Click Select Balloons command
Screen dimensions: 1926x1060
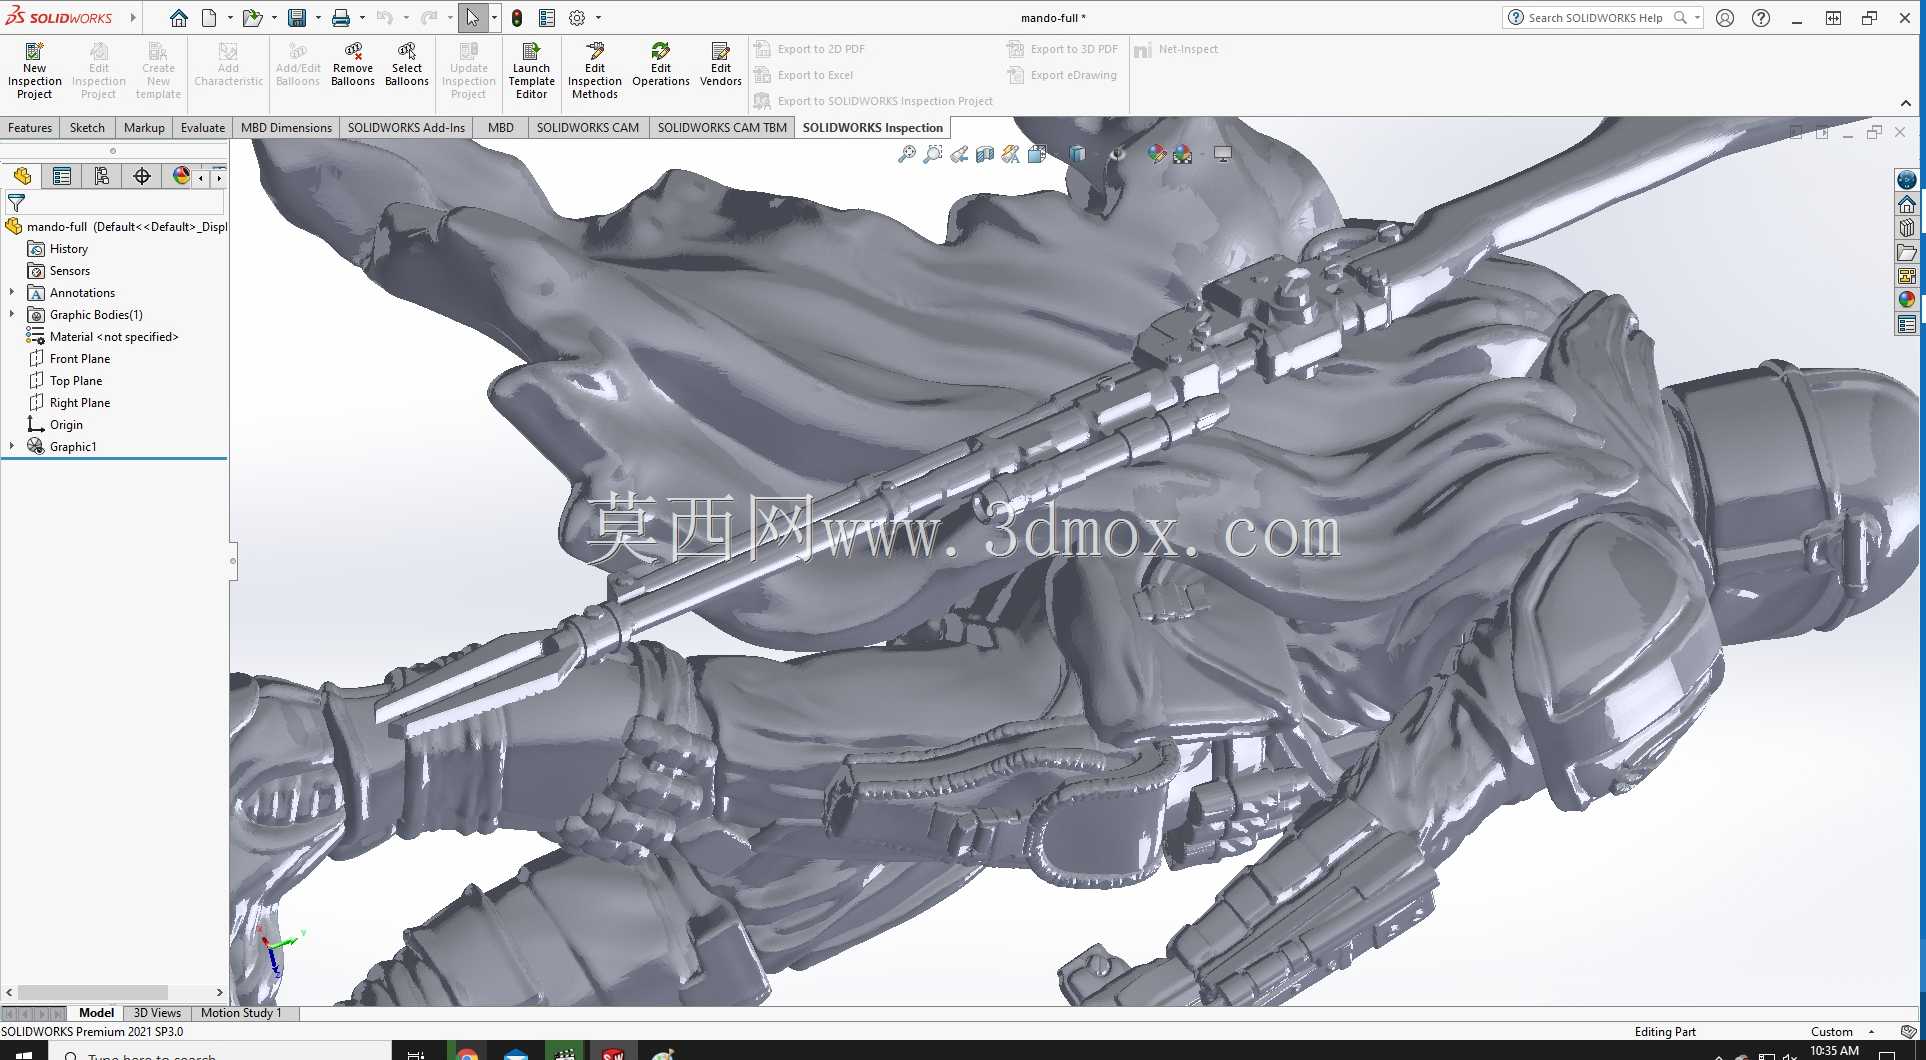tap(407, 64)
